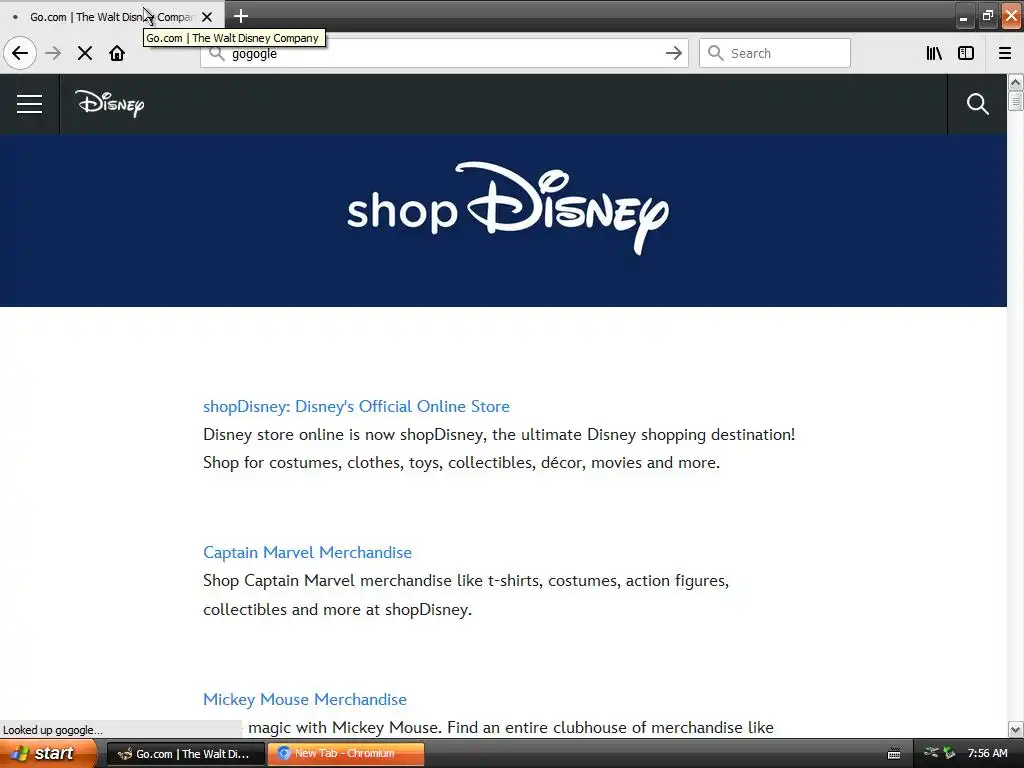The image size is (1024, 768).
Task: Toggle the sidebar view icon
Action: (966, 53)
